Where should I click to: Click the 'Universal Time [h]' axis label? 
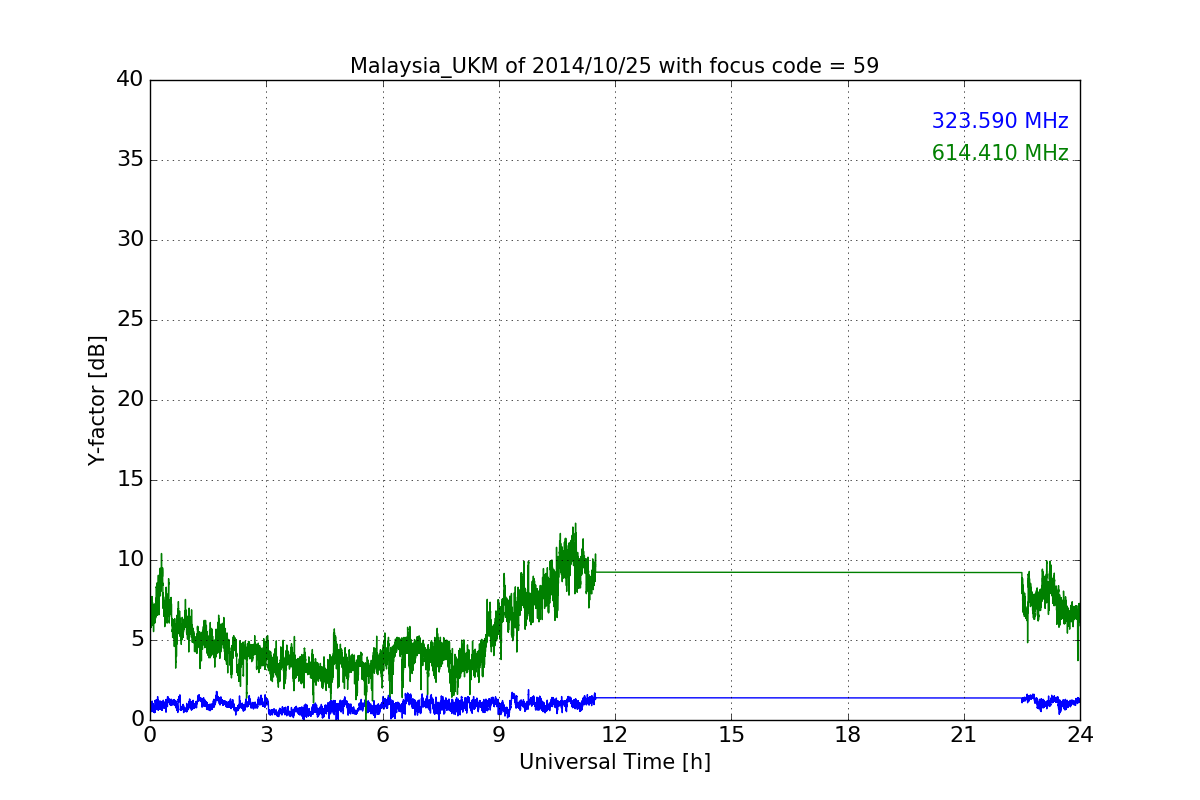[615, 762]
